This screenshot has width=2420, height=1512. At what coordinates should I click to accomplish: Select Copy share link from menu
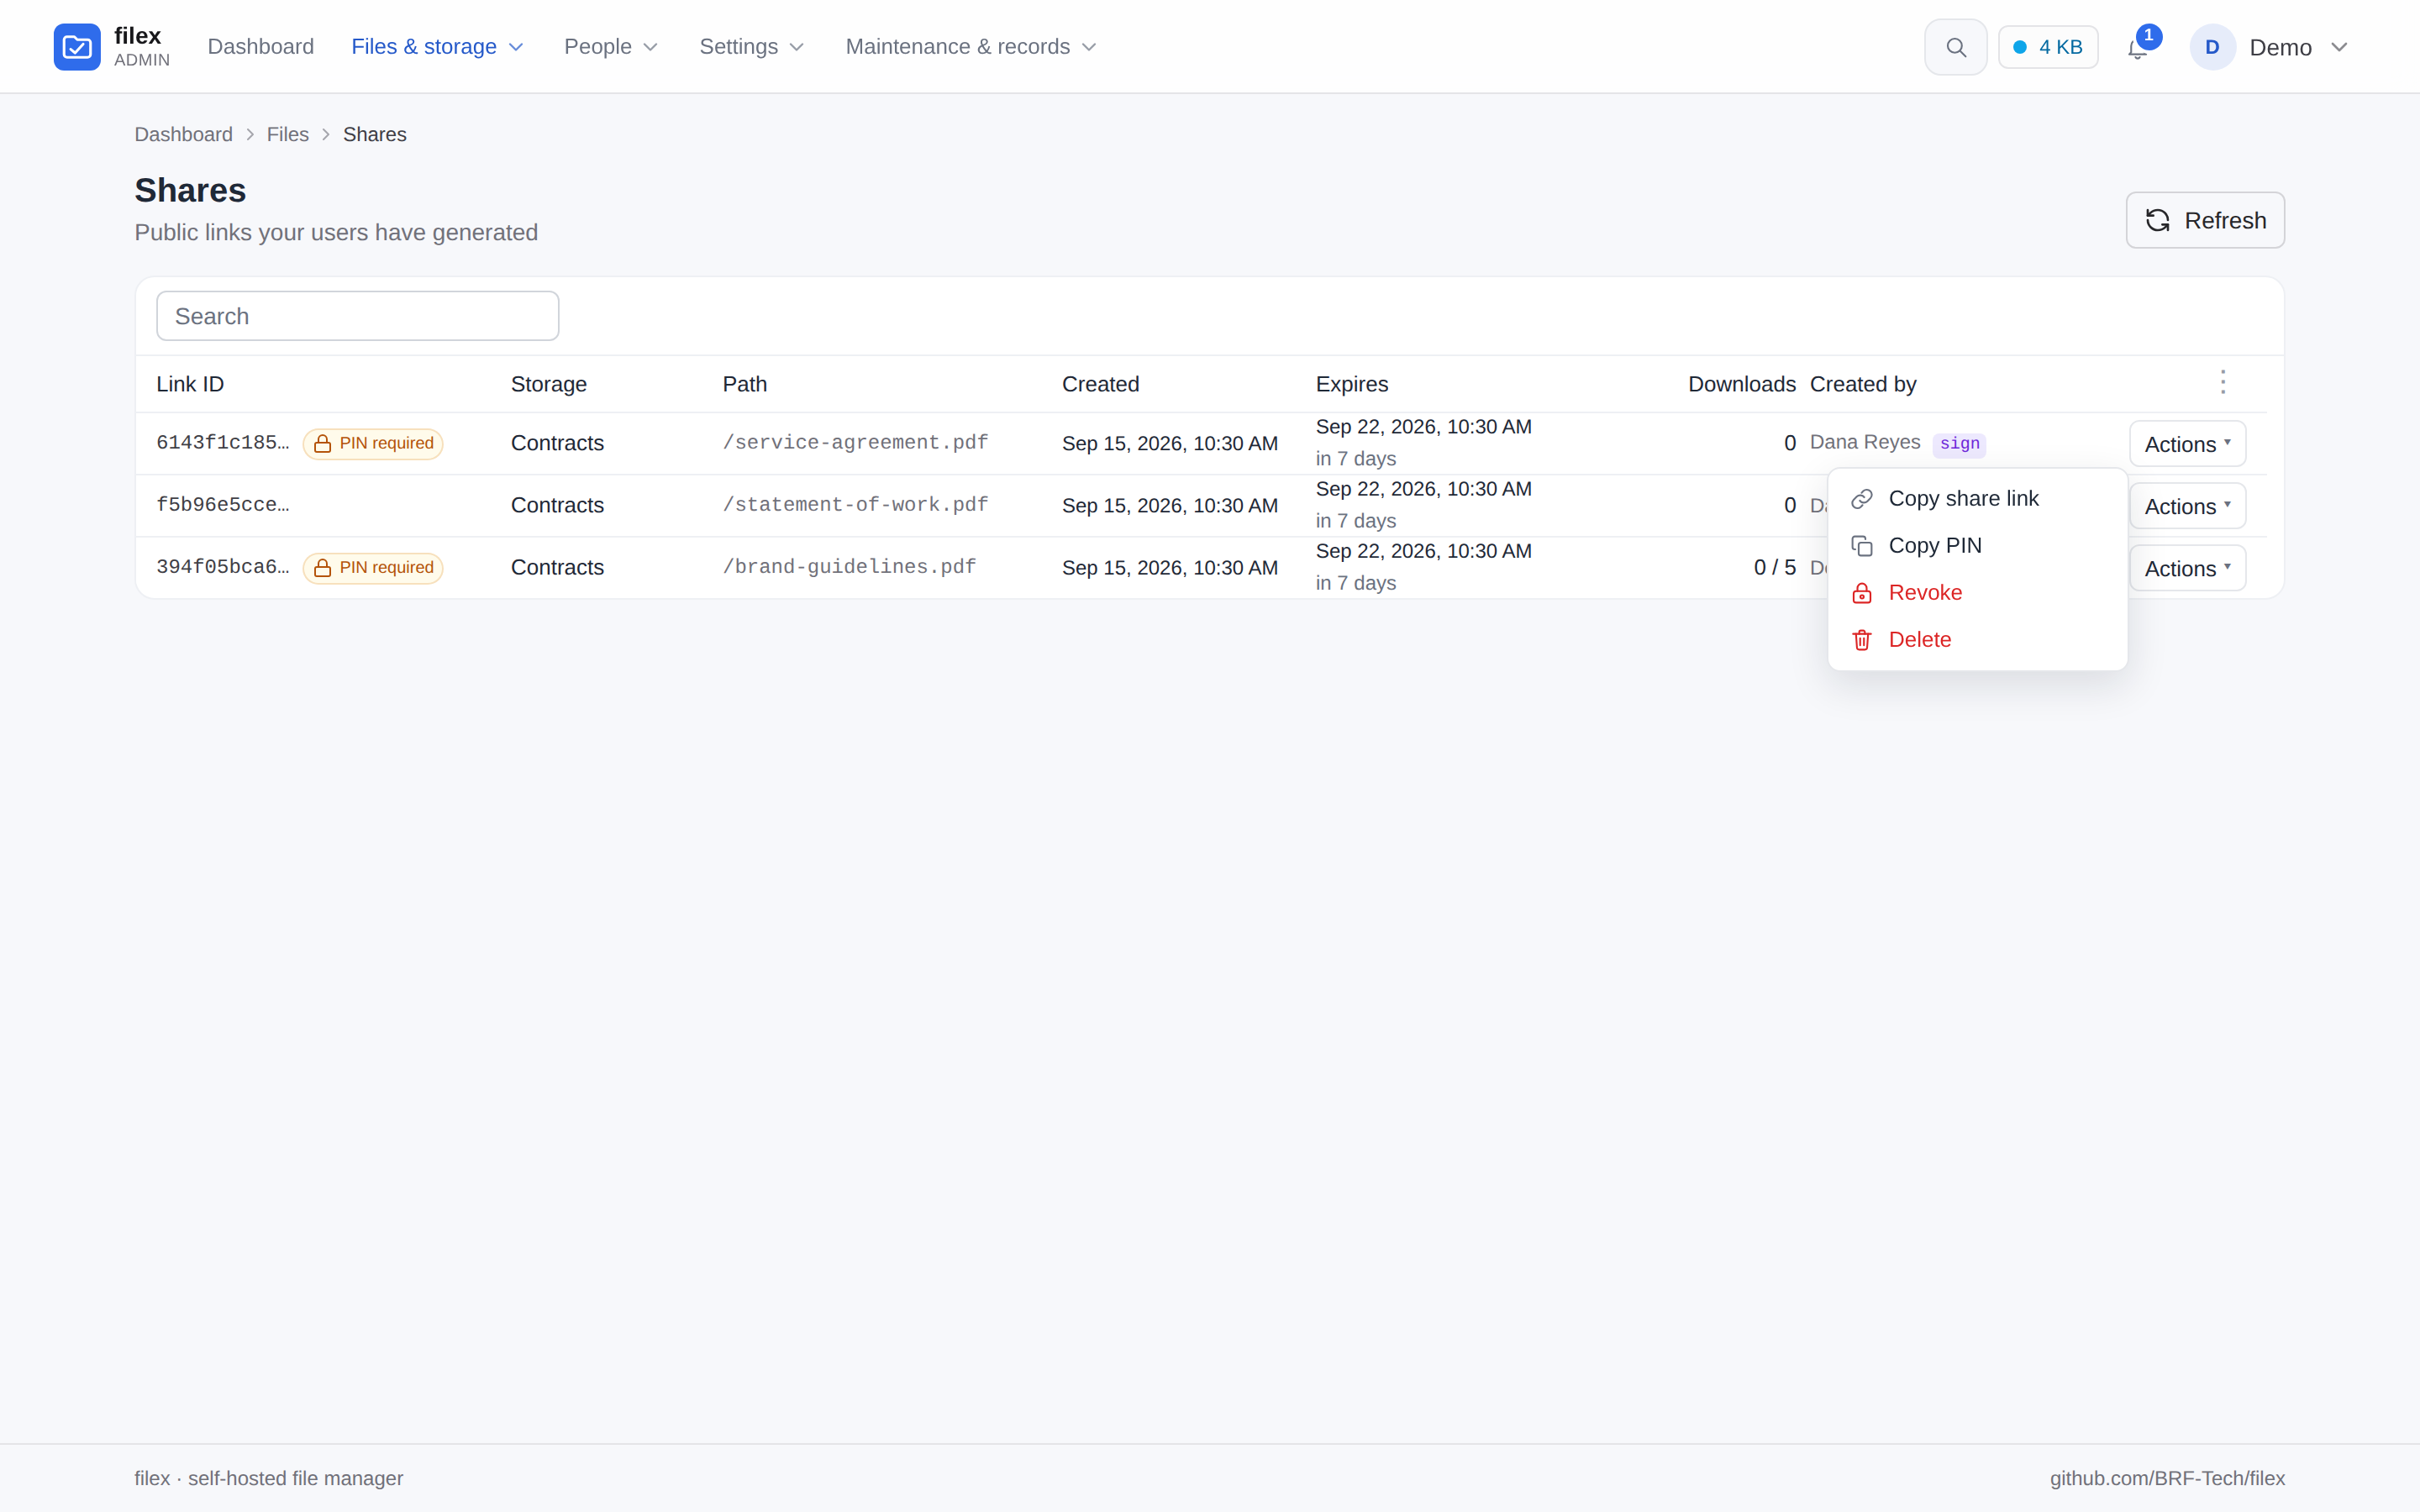[1977, 498]
